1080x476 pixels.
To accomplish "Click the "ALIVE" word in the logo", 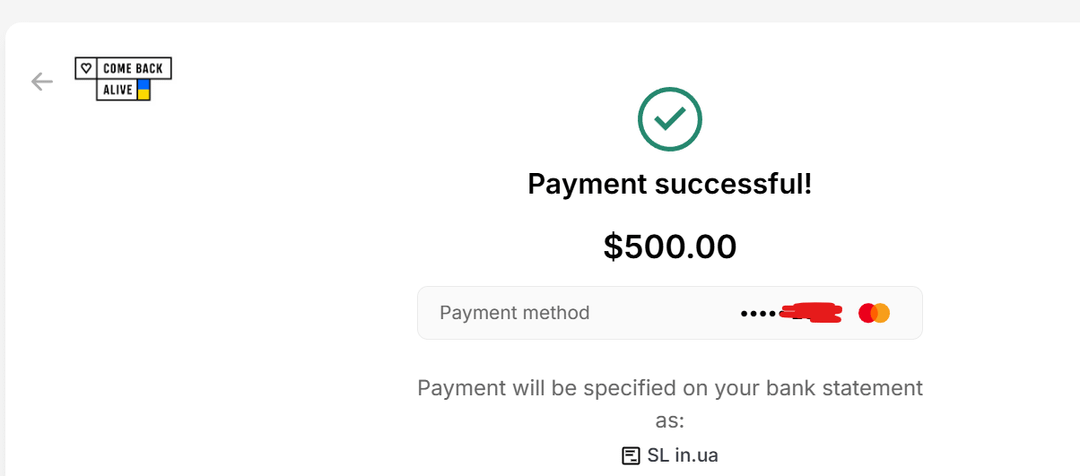I will (x=117, y=90).
